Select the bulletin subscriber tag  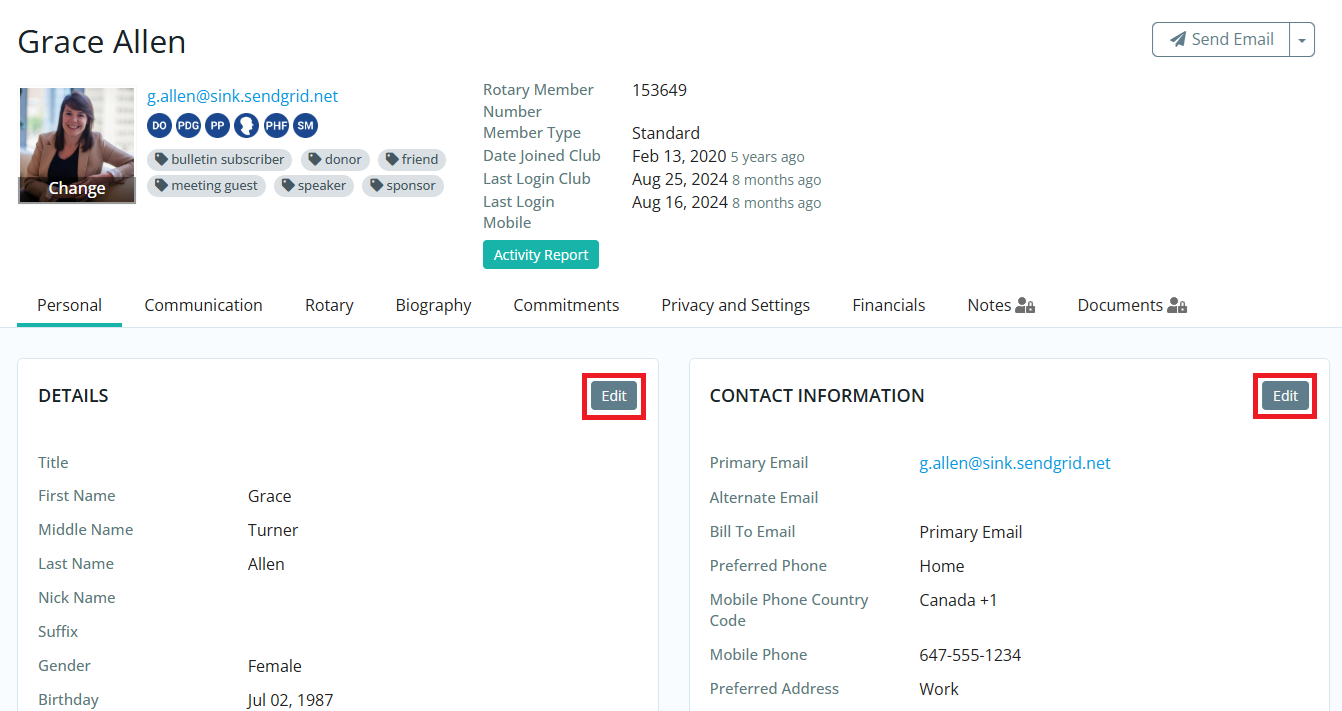coord(220,160)
